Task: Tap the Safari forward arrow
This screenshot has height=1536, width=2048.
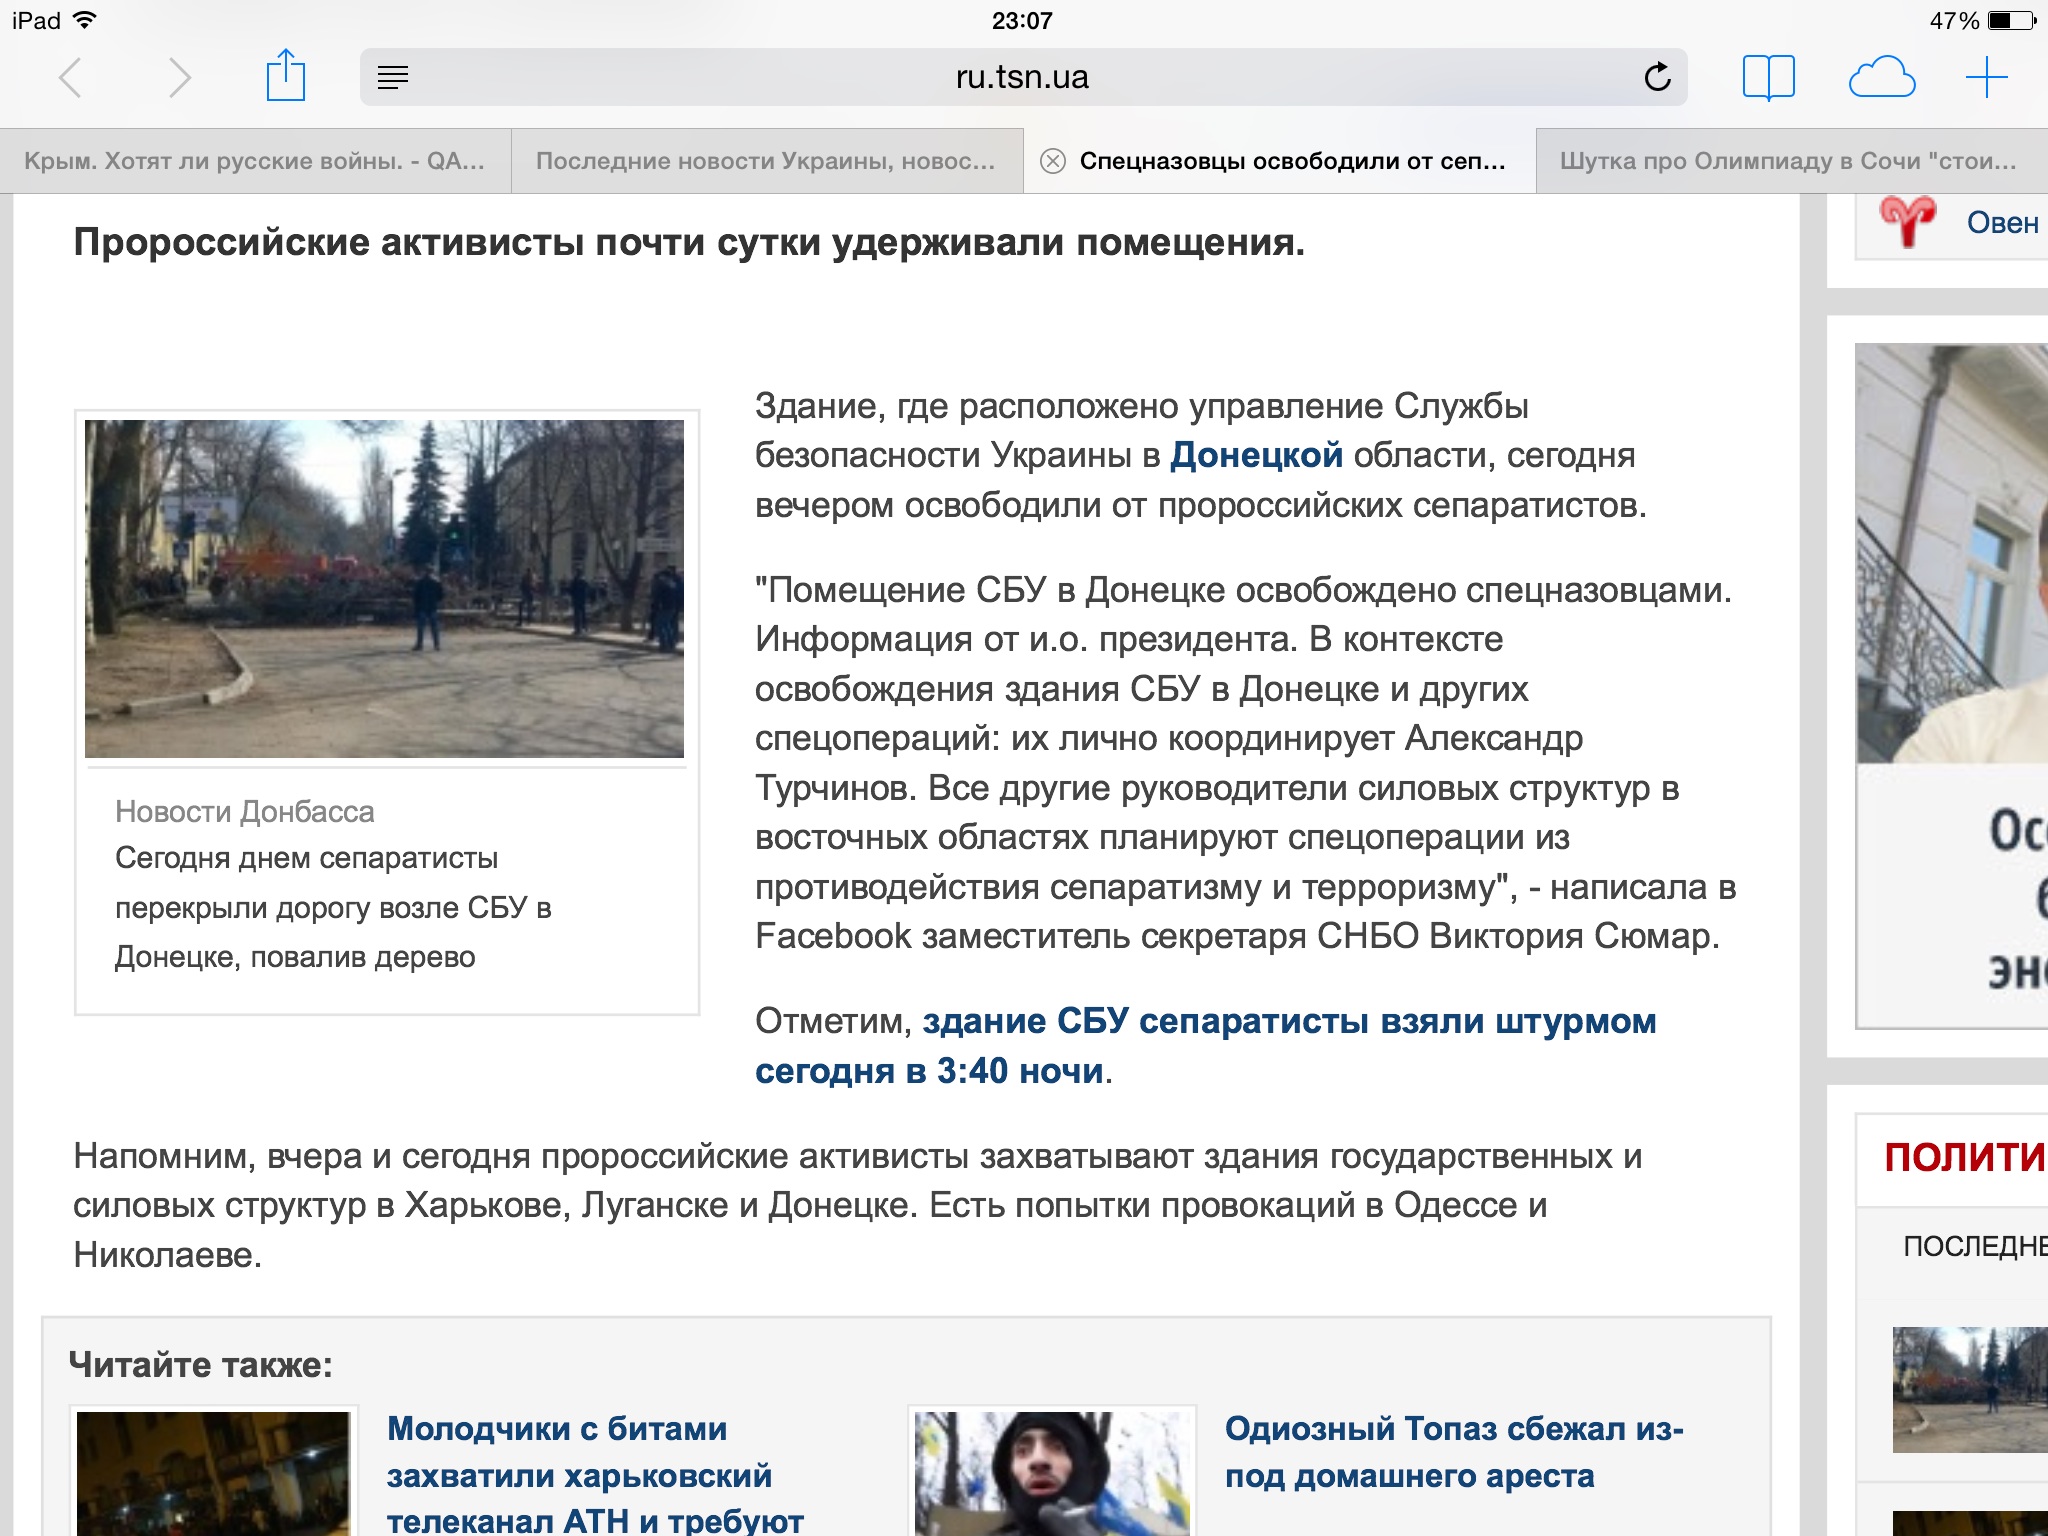Action: (x=179, y=78)
